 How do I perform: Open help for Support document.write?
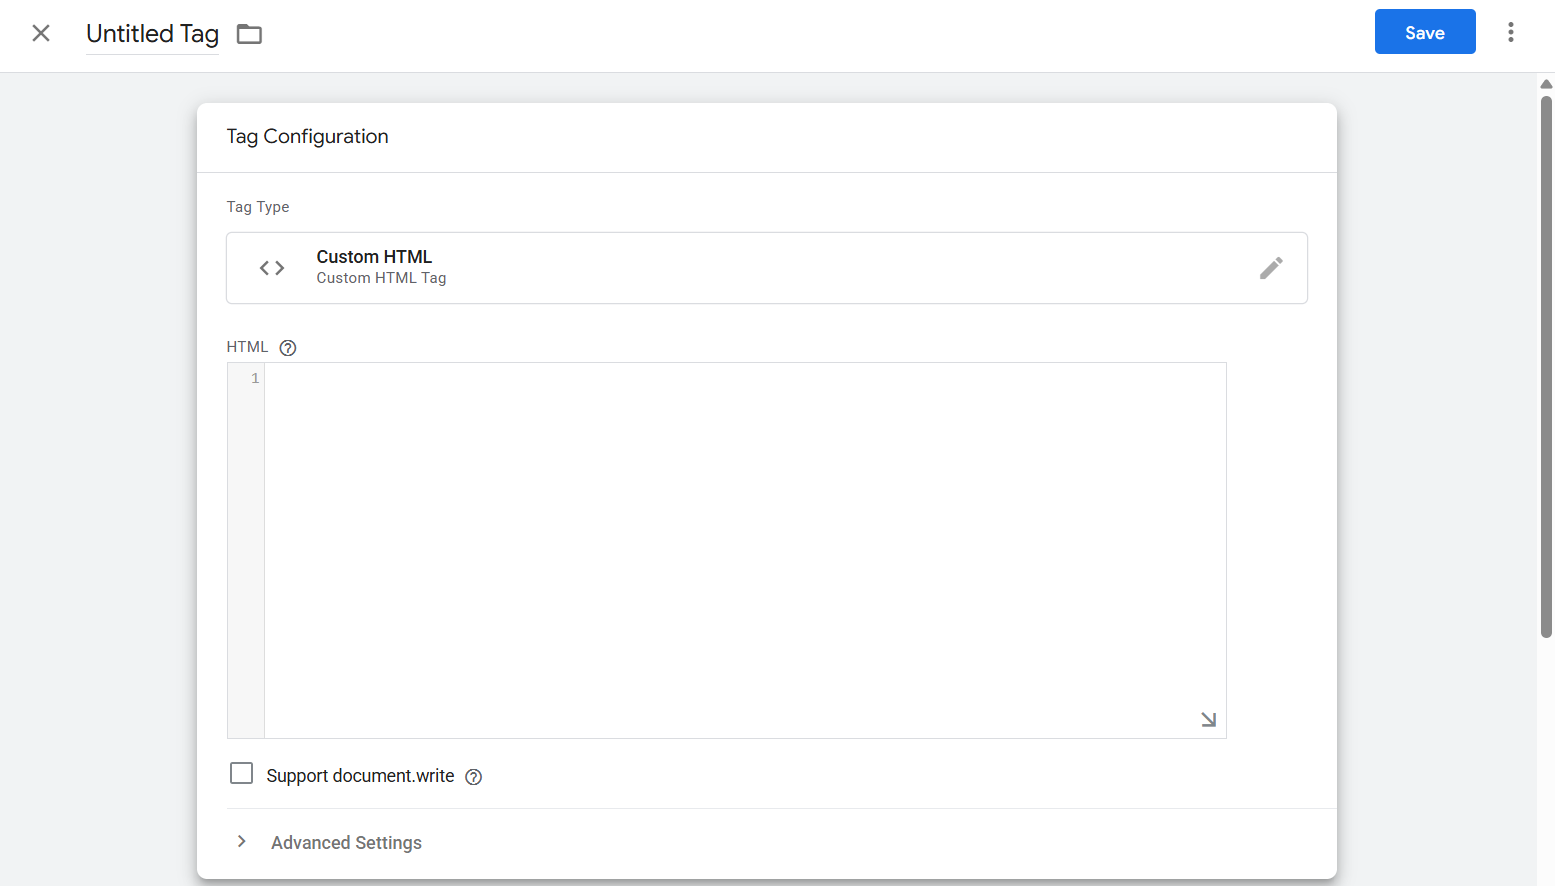point(474,777)
